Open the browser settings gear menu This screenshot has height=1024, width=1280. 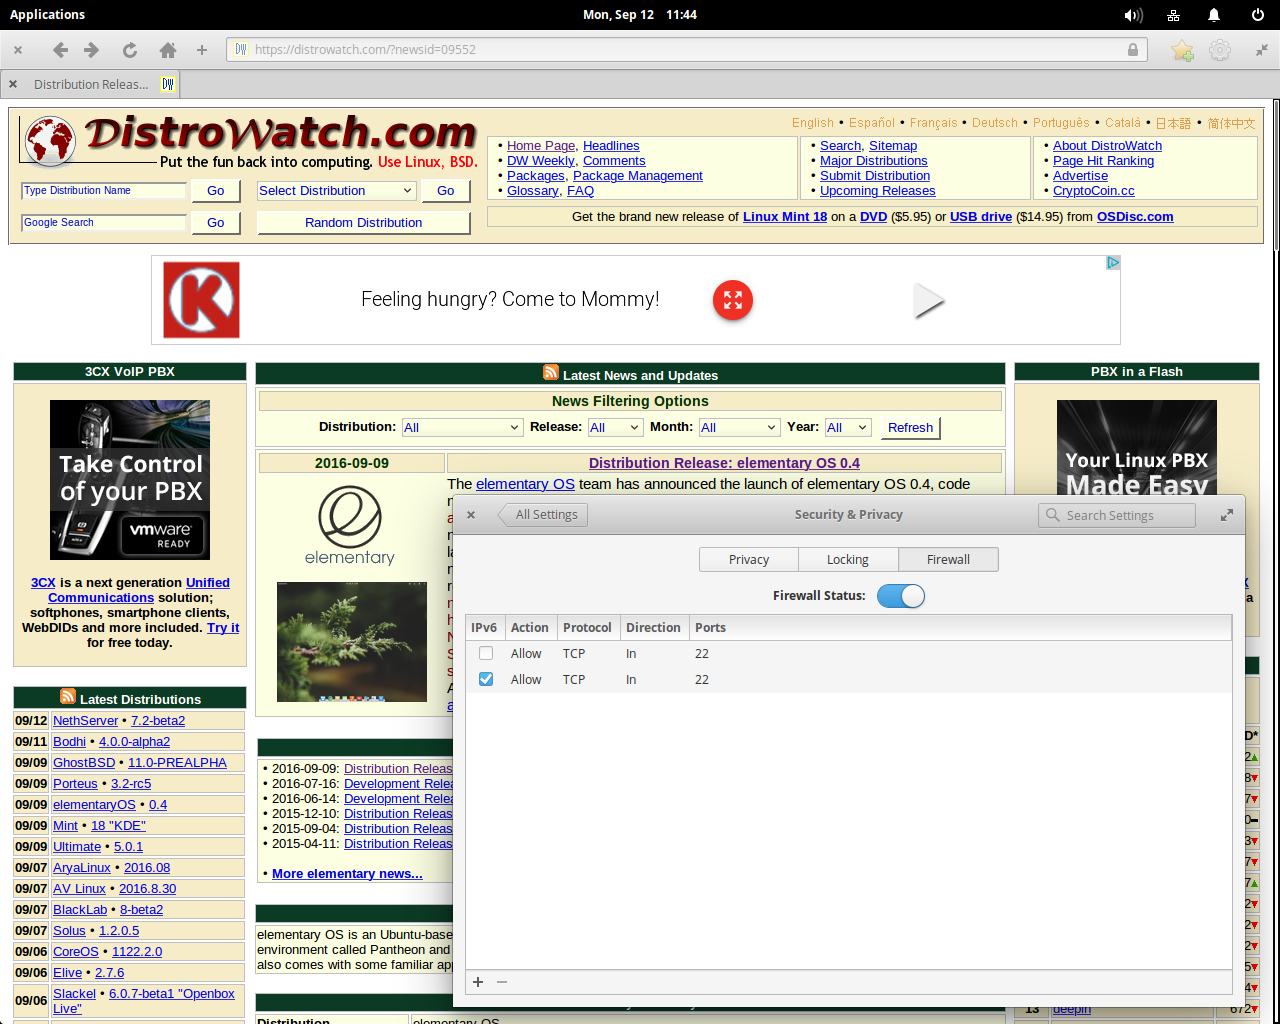click(1220, 50)
